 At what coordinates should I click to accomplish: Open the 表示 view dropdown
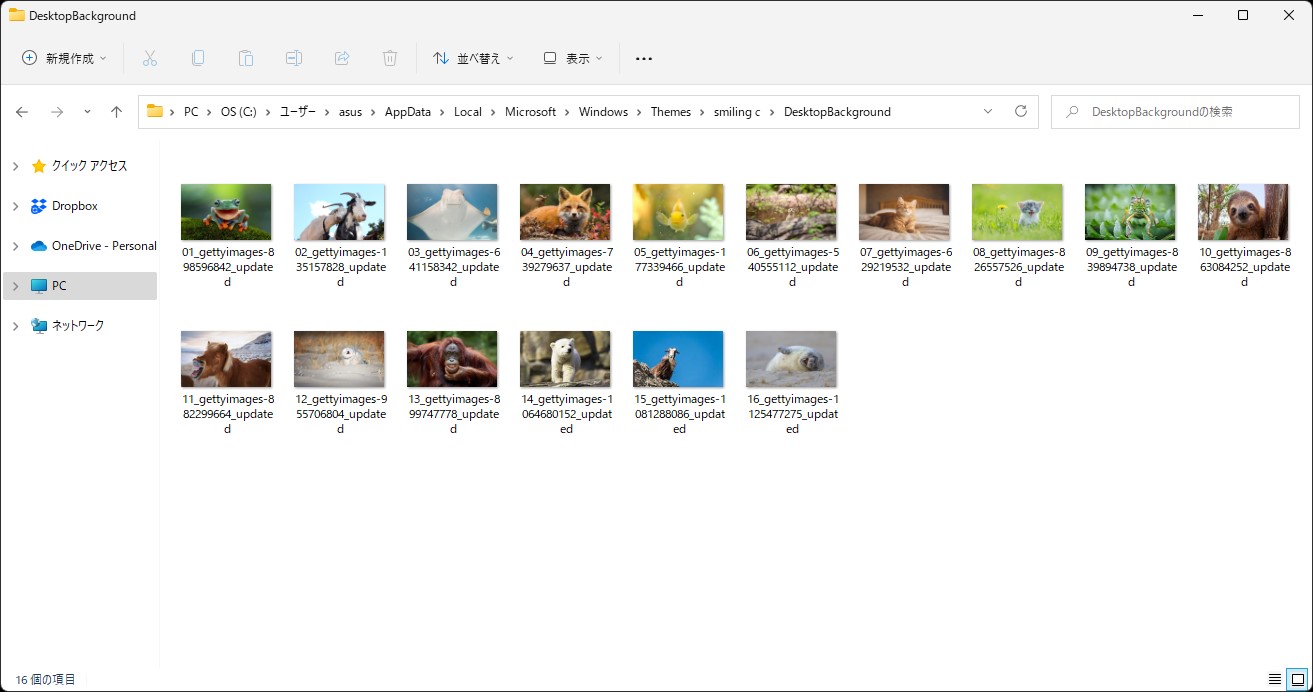click(573, 58)
